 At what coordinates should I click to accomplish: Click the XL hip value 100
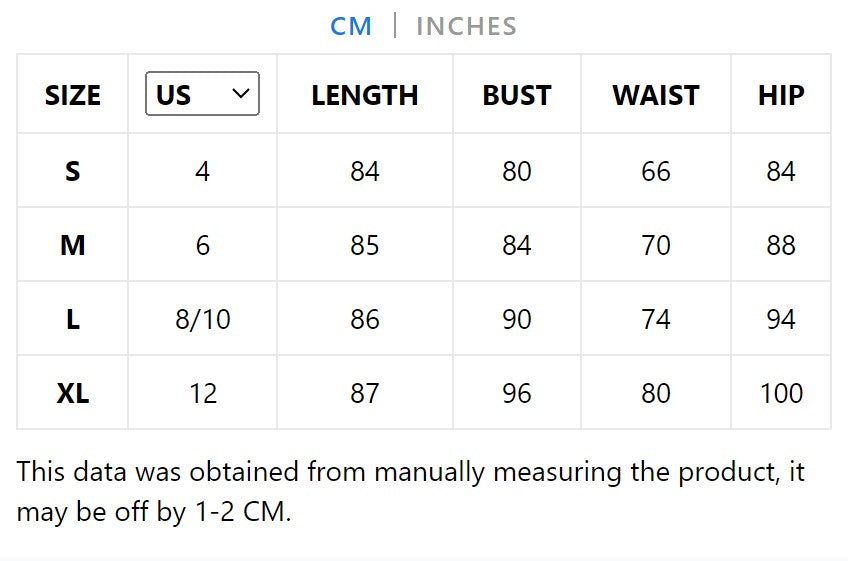click(781, 393)
